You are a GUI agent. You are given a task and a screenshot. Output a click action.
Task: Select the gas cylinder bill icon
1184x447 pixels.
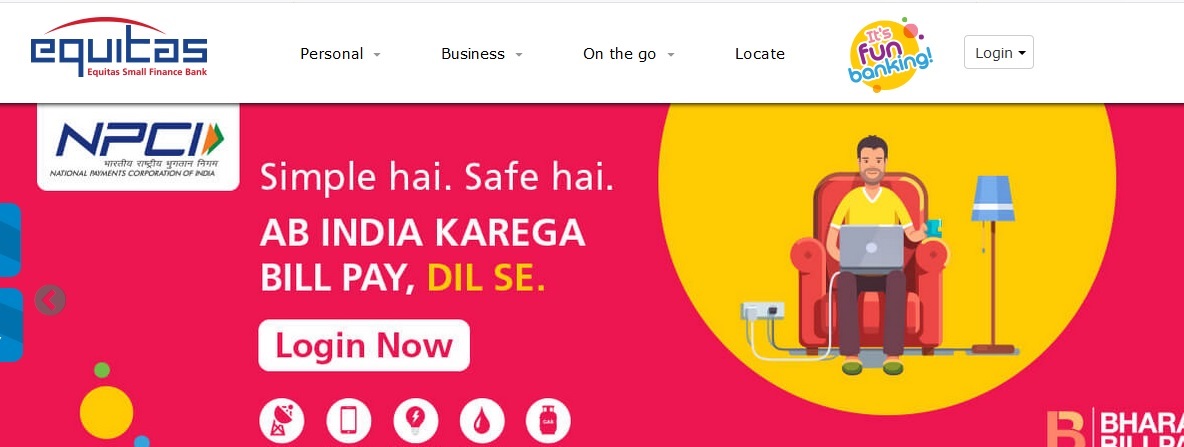548,421
